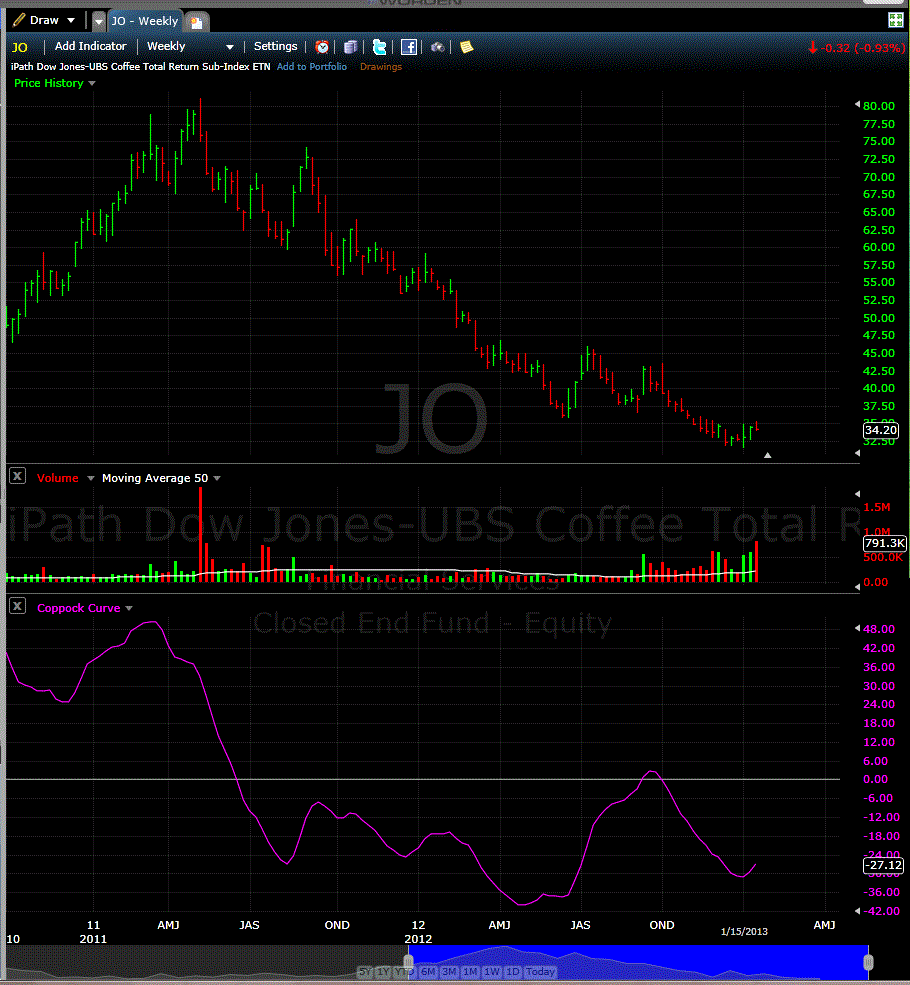Screen dimensions: 910x985
Task: Select the 3M time range
Action: pyautogui.click(x=449, y=972)
